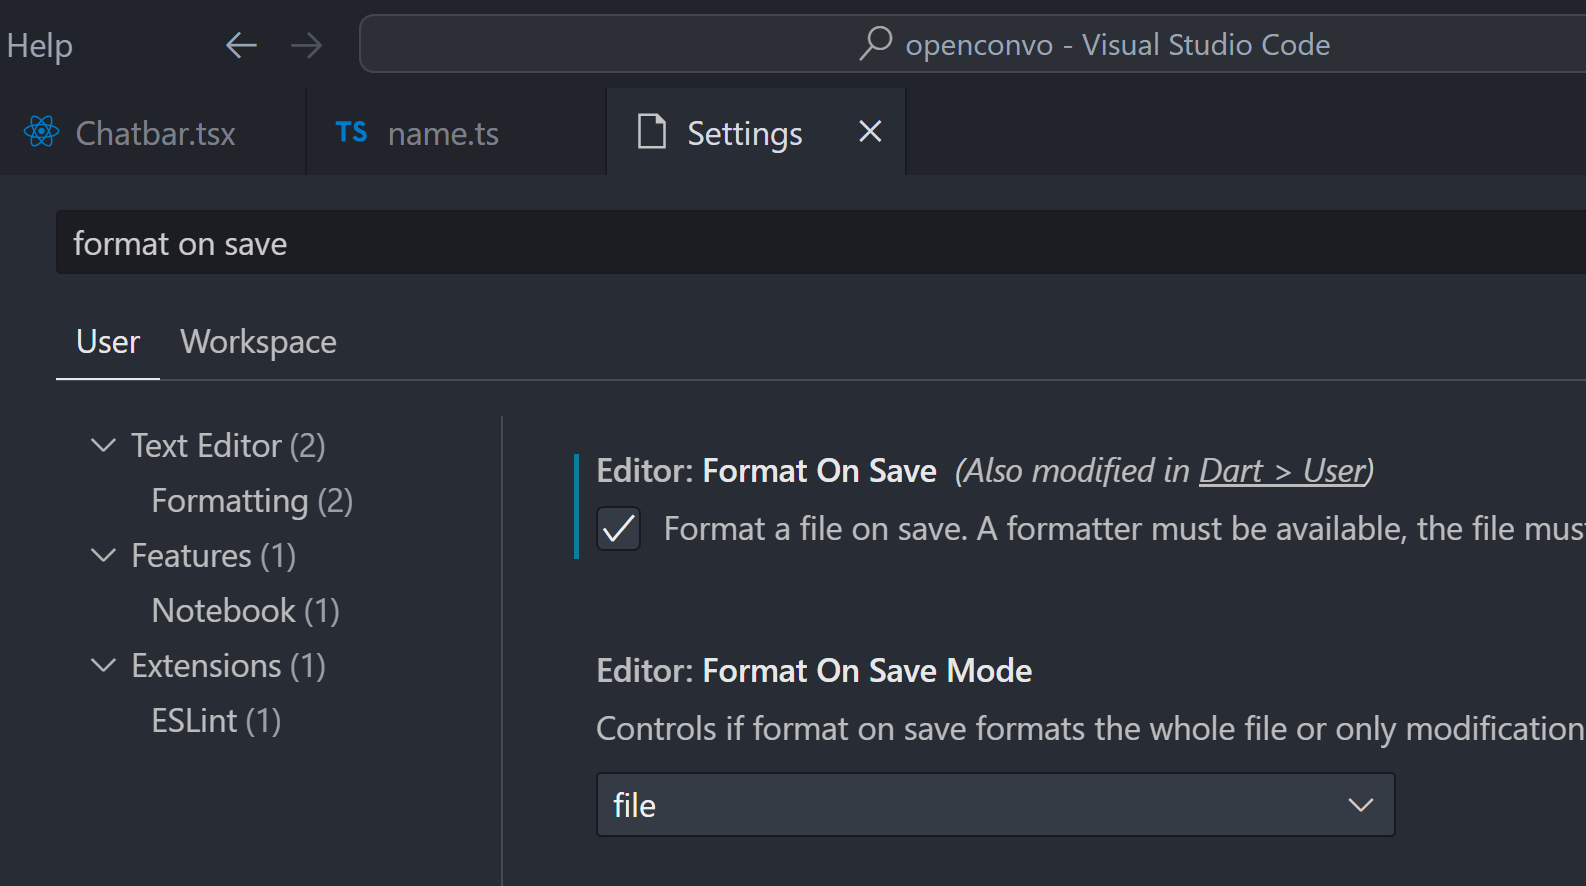Open the Format On Save Mode dropdown
This screenshot has height=886, width=1586.
coord(995,804)
